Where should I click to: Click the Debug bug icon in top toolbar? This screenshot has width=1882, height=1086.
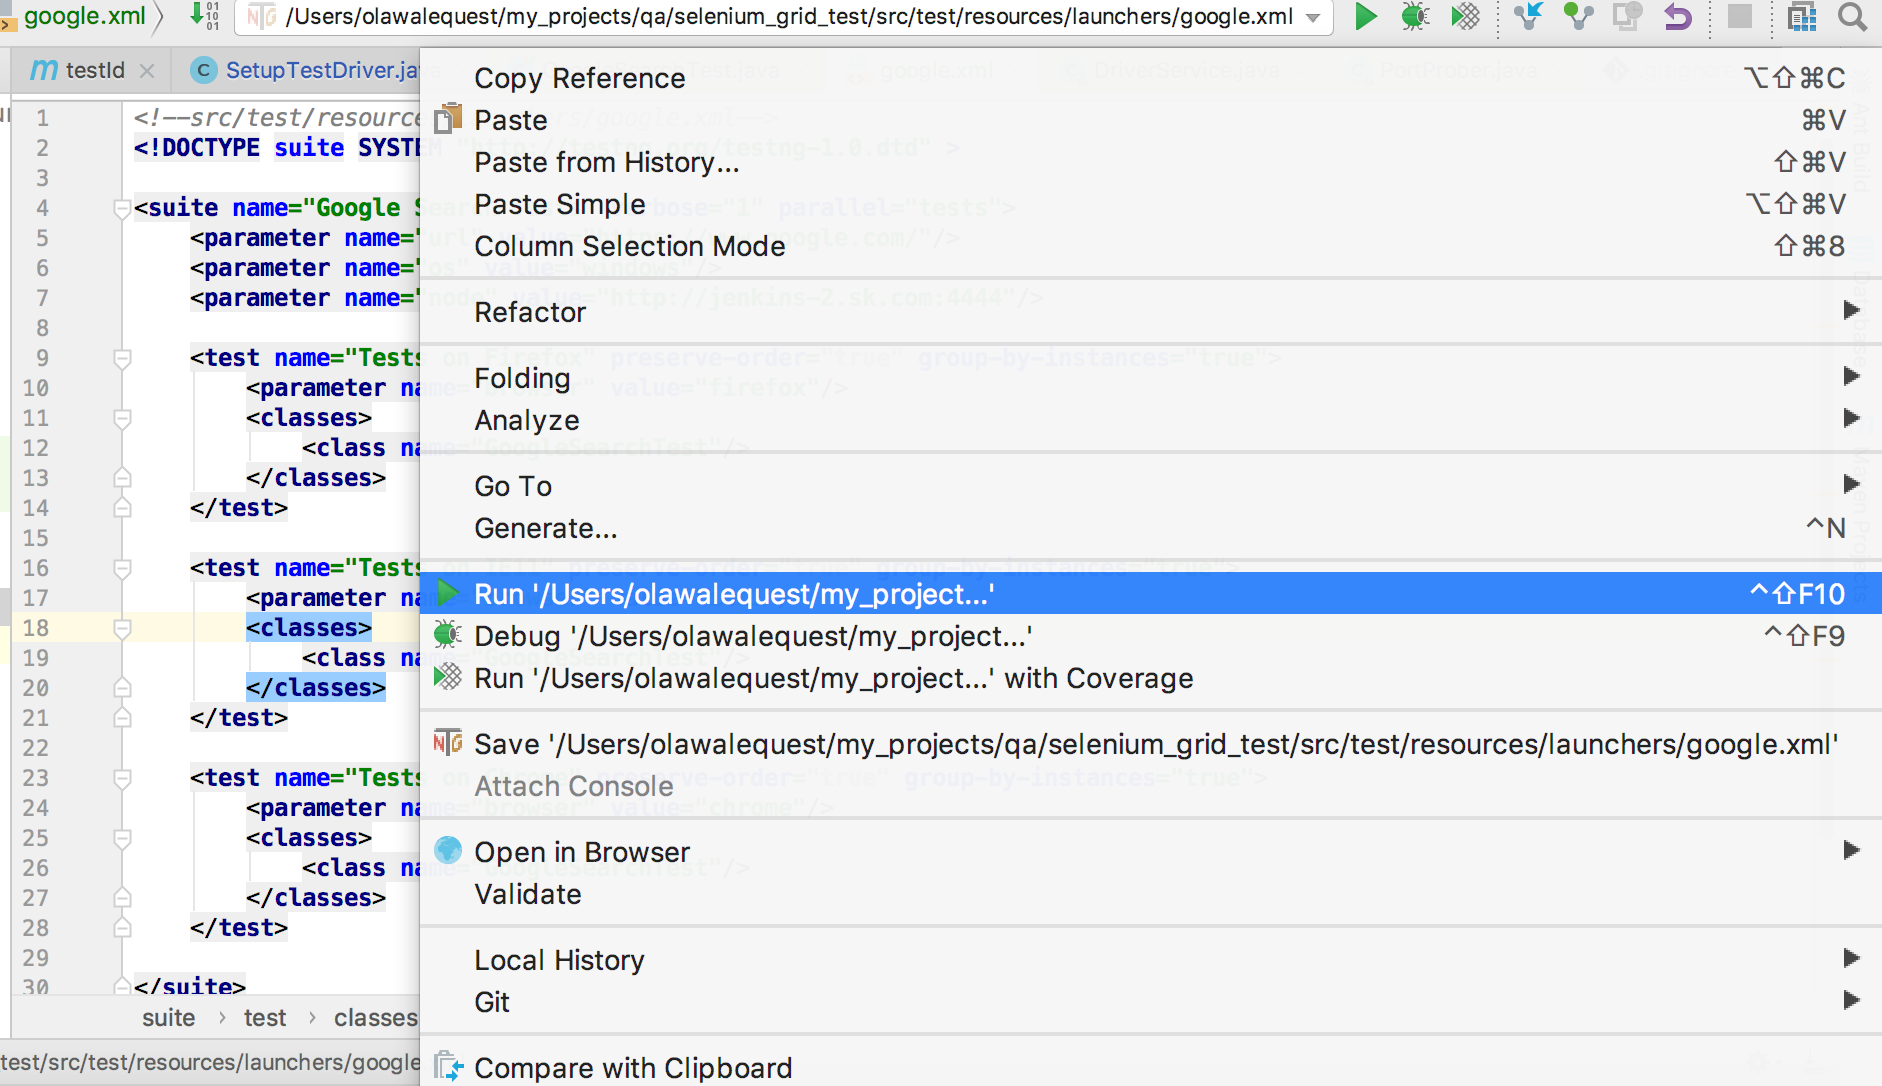pyautogui.click(x=1415, y=17)
